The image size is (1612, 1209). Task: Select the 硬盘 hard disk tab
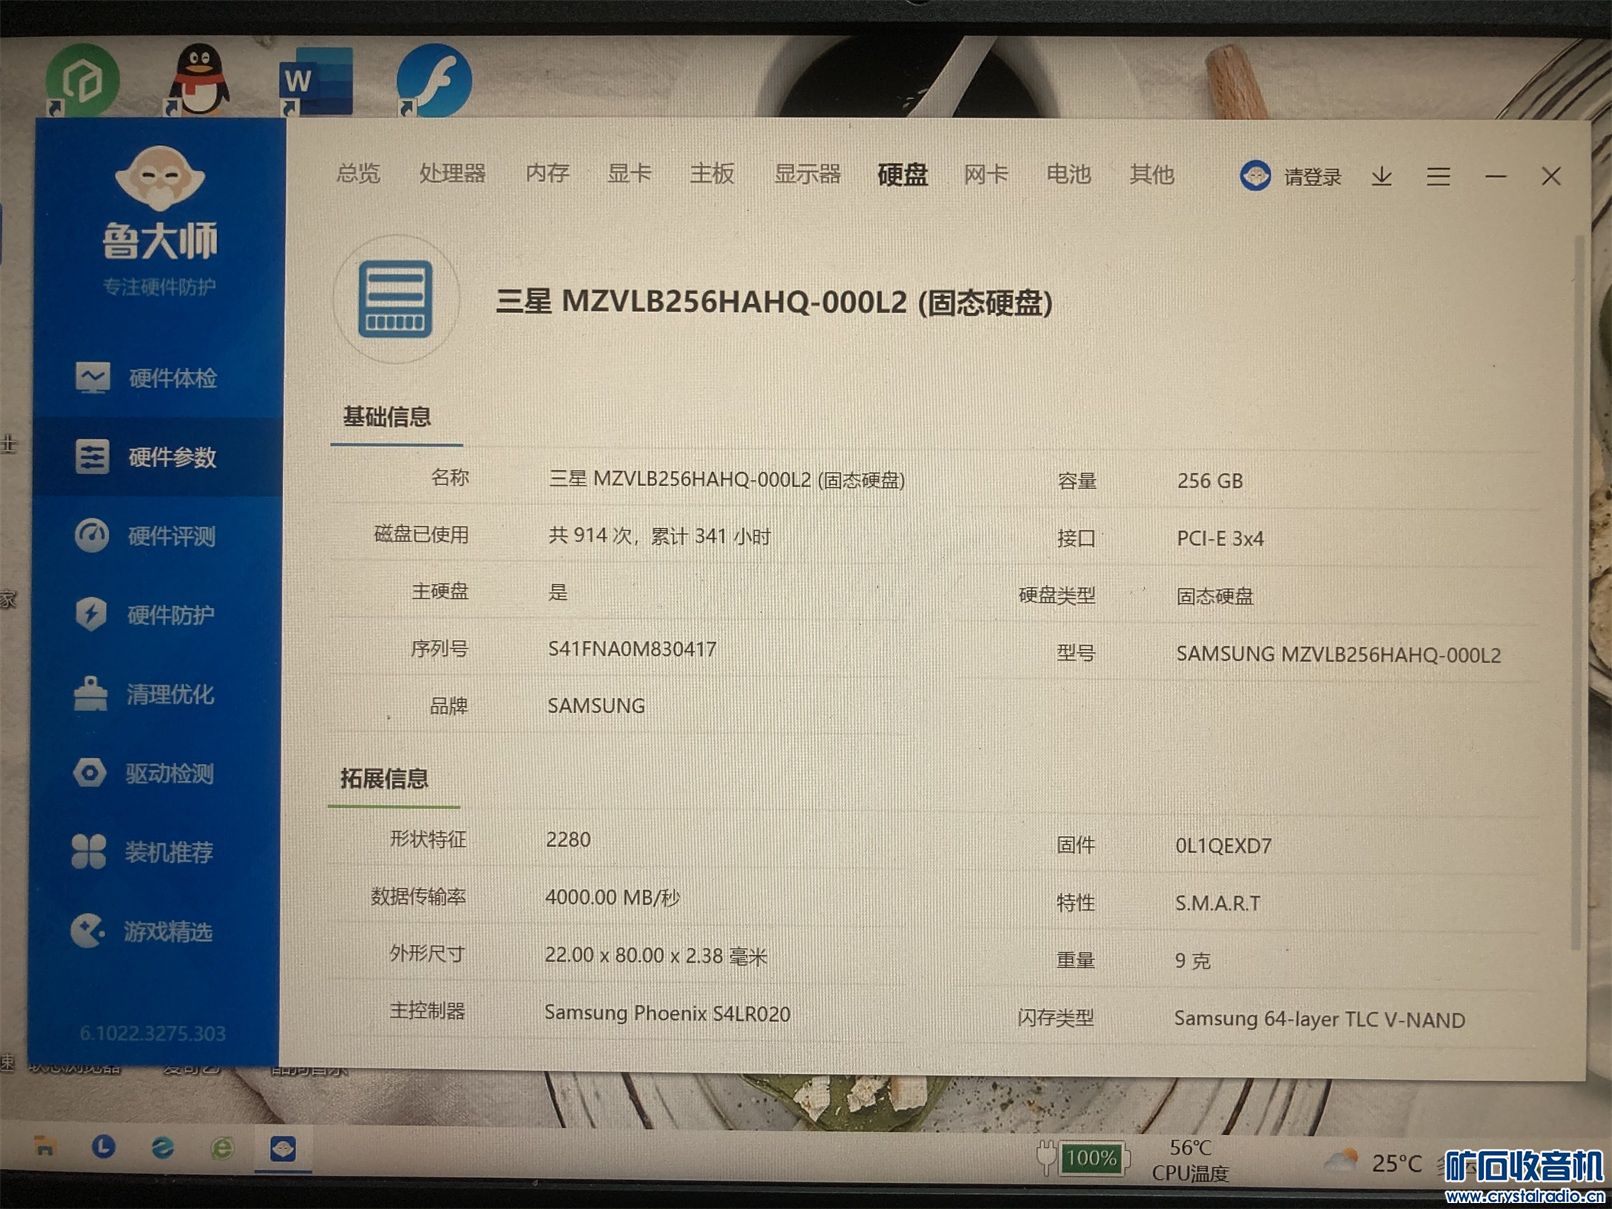[x=902, y=174]
